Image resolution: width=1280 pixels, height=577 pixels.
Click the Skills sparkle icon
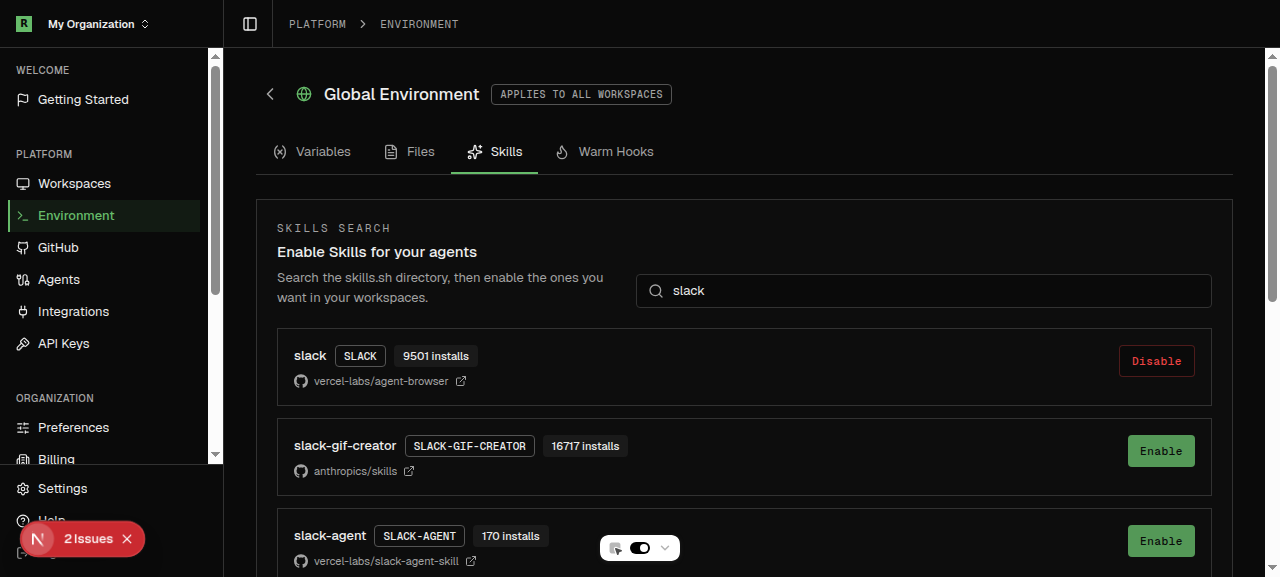coord(475,152)
